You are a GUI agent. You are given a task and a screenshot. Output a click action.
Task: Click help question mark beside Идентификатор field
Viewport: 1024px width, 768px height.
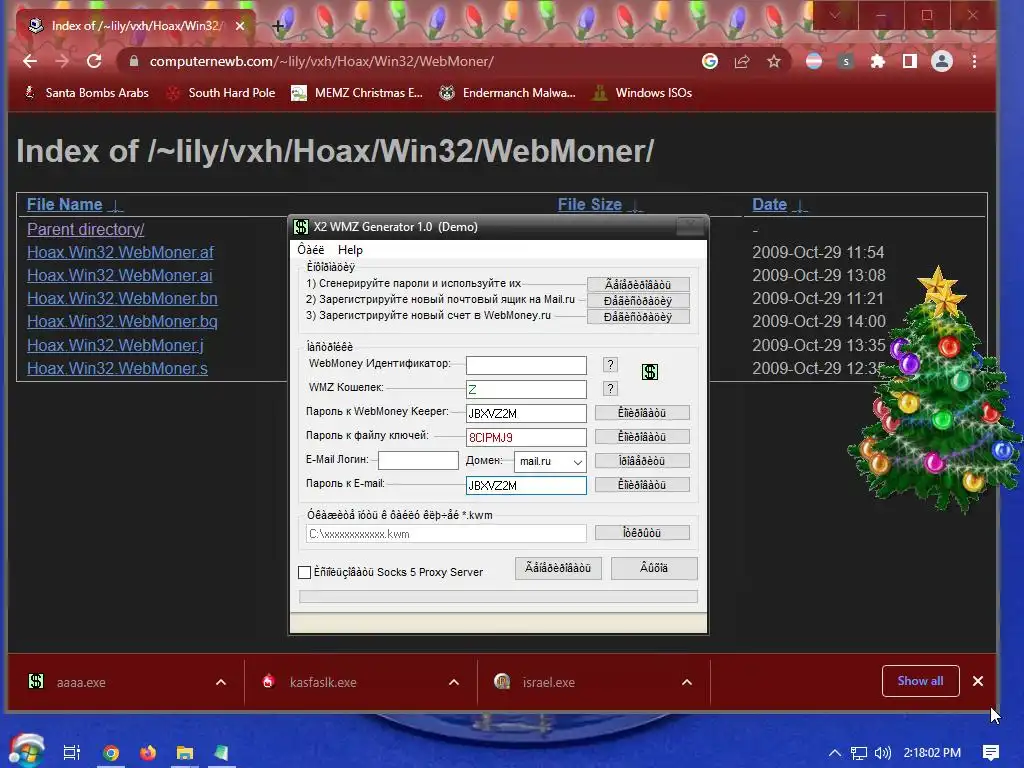610,364
